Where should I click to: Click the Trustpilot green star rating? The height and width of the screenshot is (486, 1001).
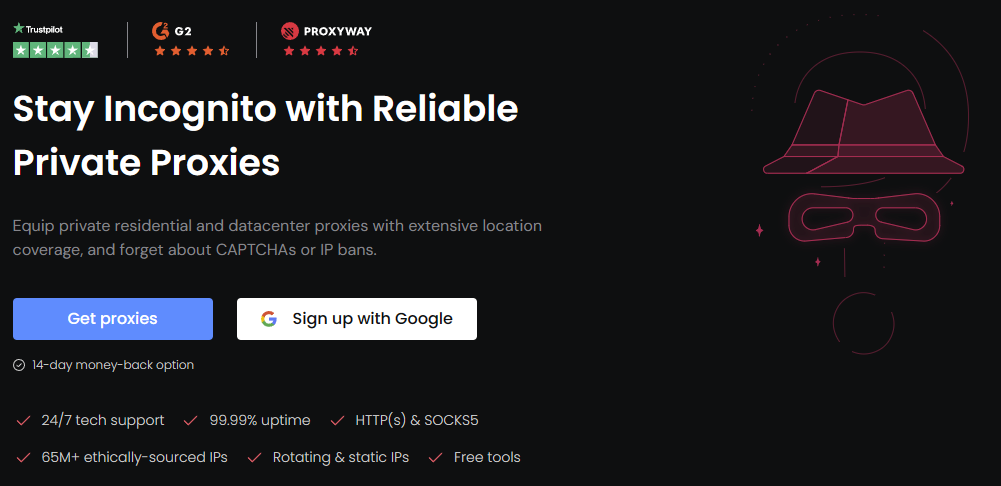point(55,50)
